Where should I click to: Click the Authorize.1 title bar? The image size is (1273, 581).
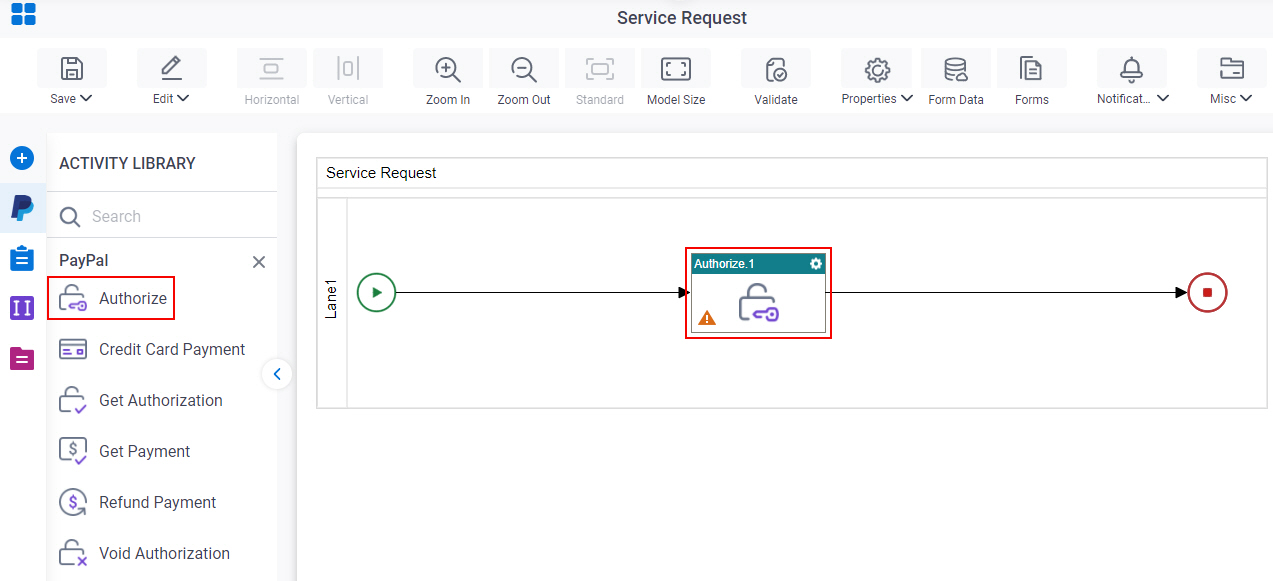[758, 264]
